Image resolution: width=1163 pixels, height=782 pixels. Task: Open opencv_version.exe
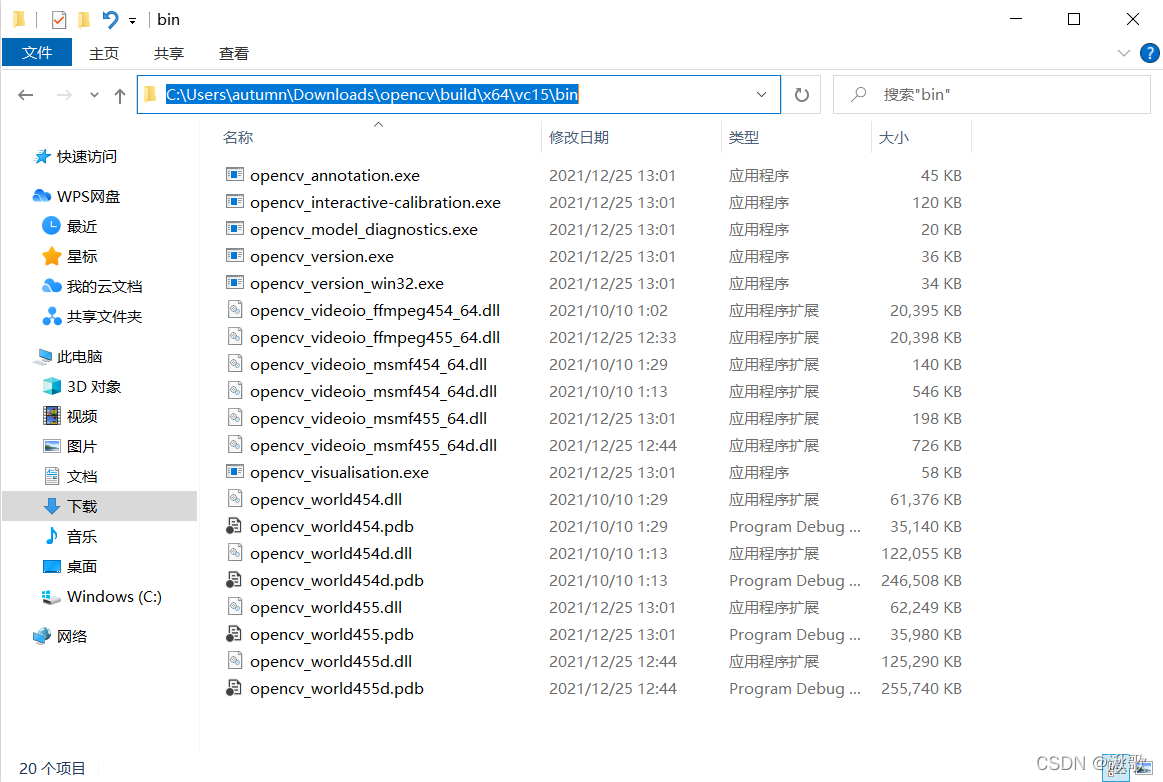tap(321, 256)
